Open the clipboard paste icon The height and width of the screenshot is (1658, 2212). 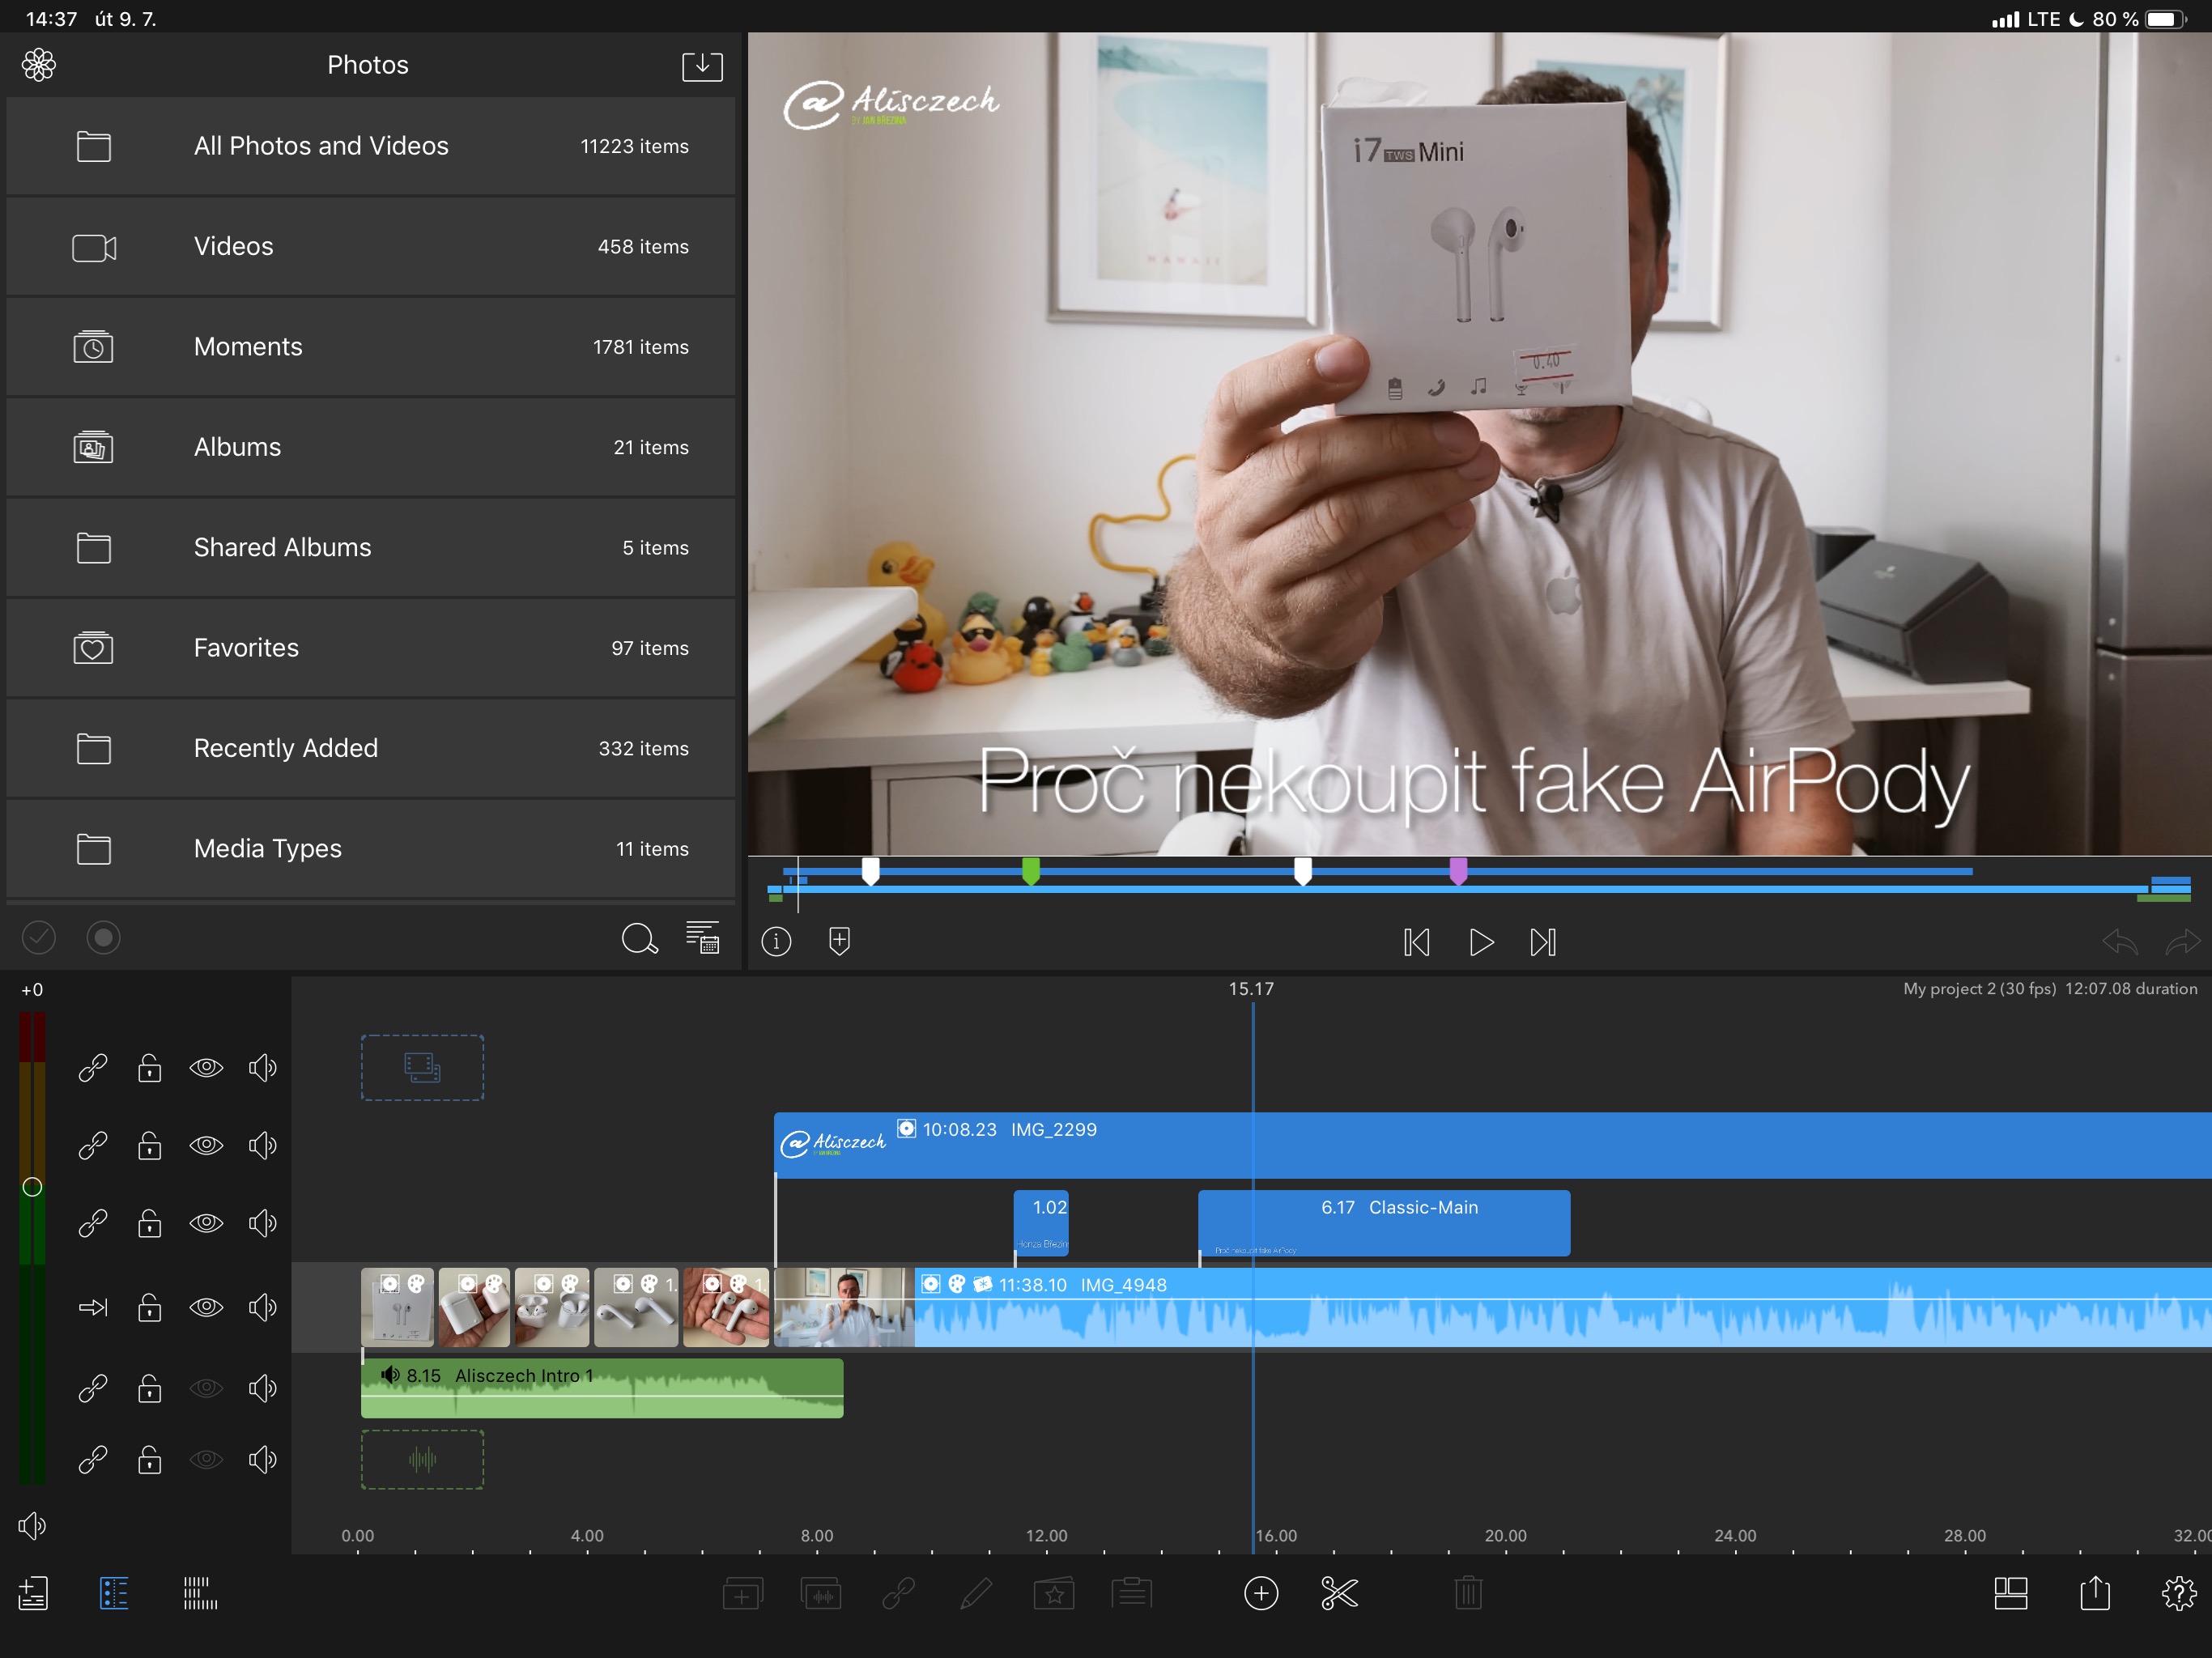tap(1132, 1592)
